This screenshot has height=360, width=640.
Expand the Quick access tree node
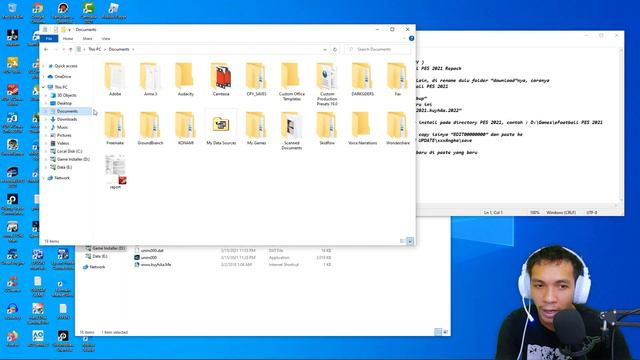click(44, 66)
